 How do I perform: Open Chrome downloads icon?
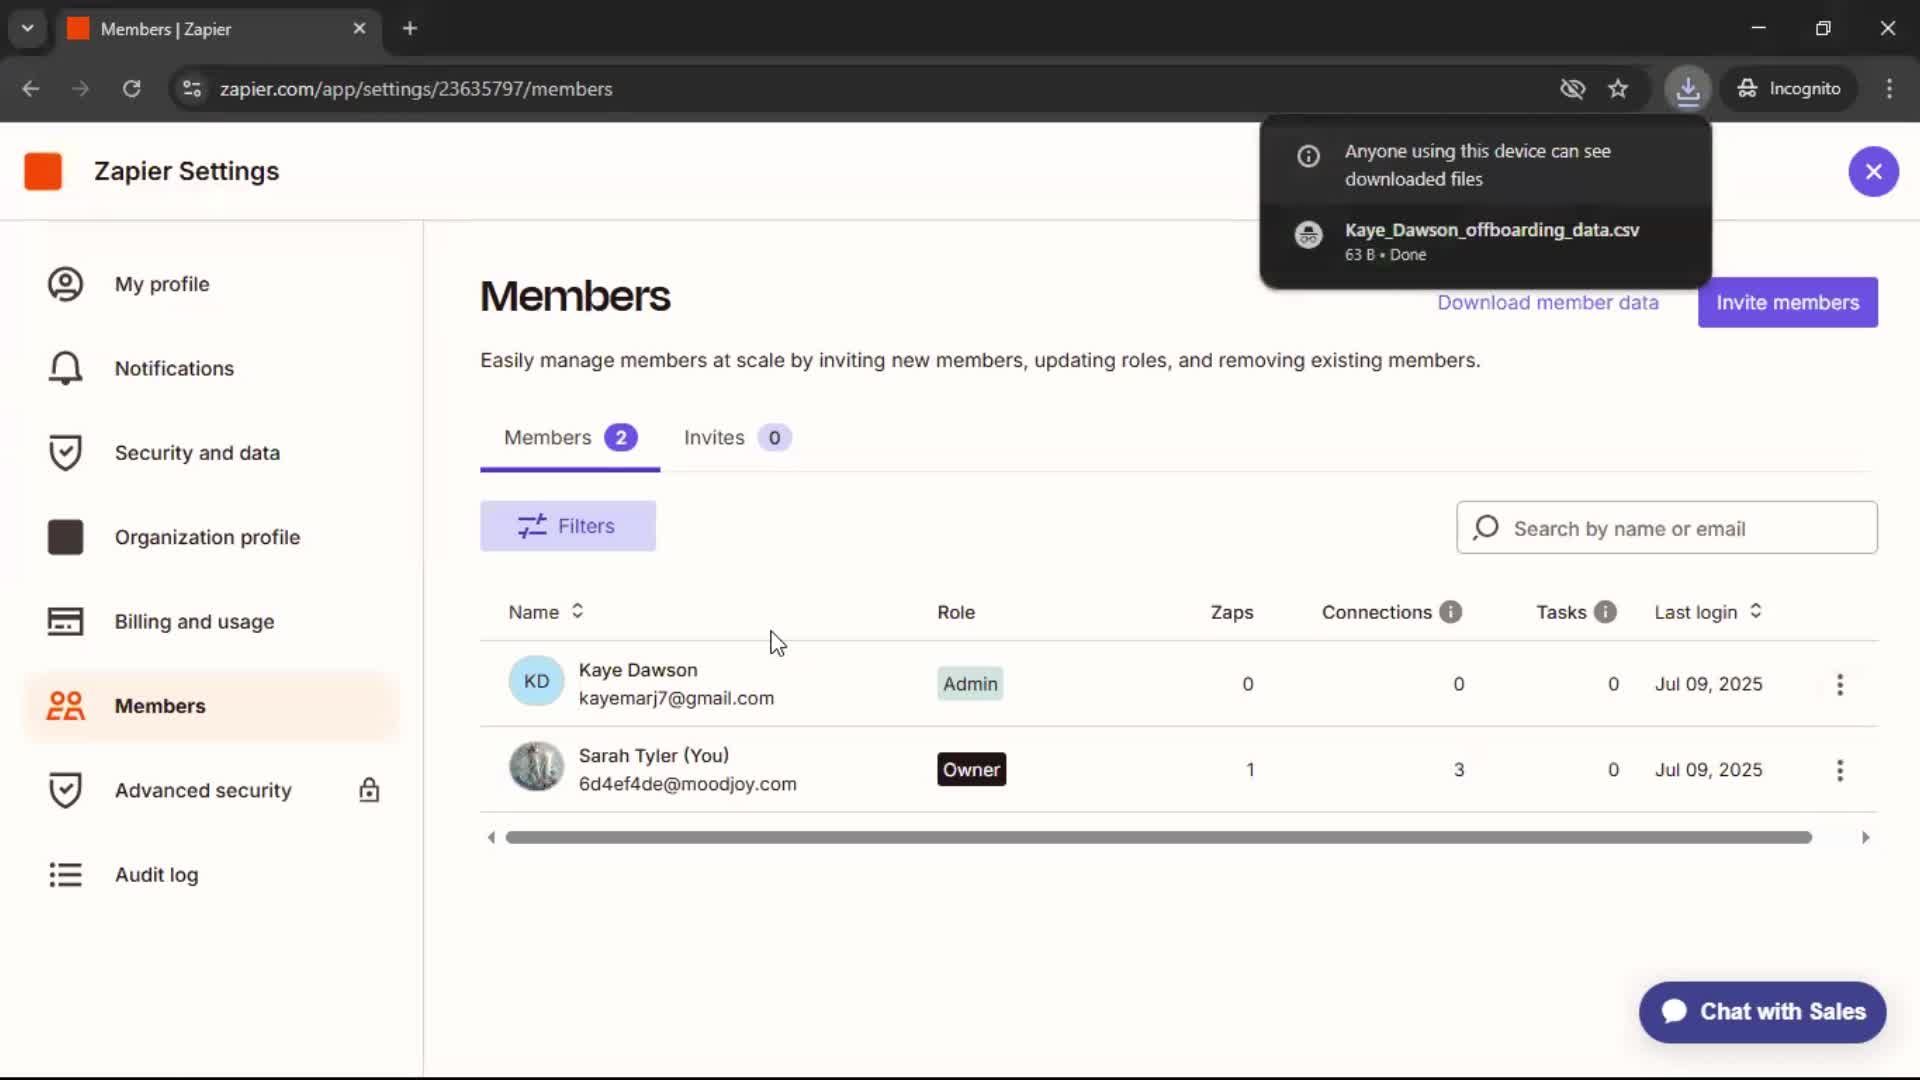coord(1688,89)
